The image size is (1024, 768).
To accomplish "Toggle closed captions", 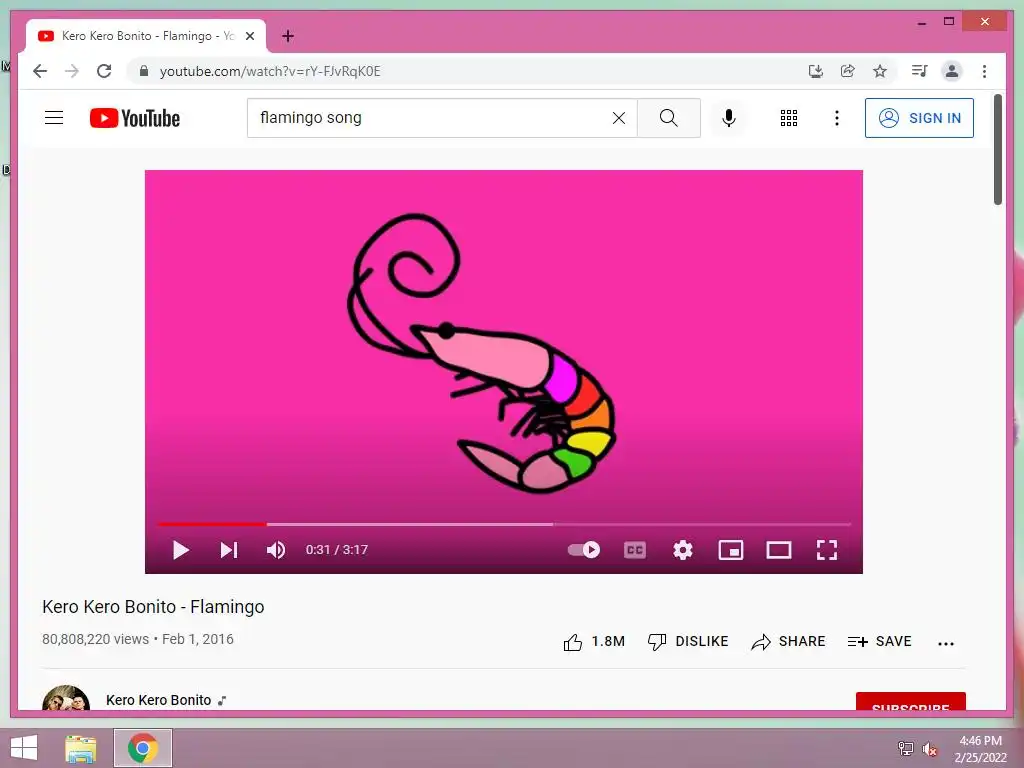I will (x=635, y=550).
